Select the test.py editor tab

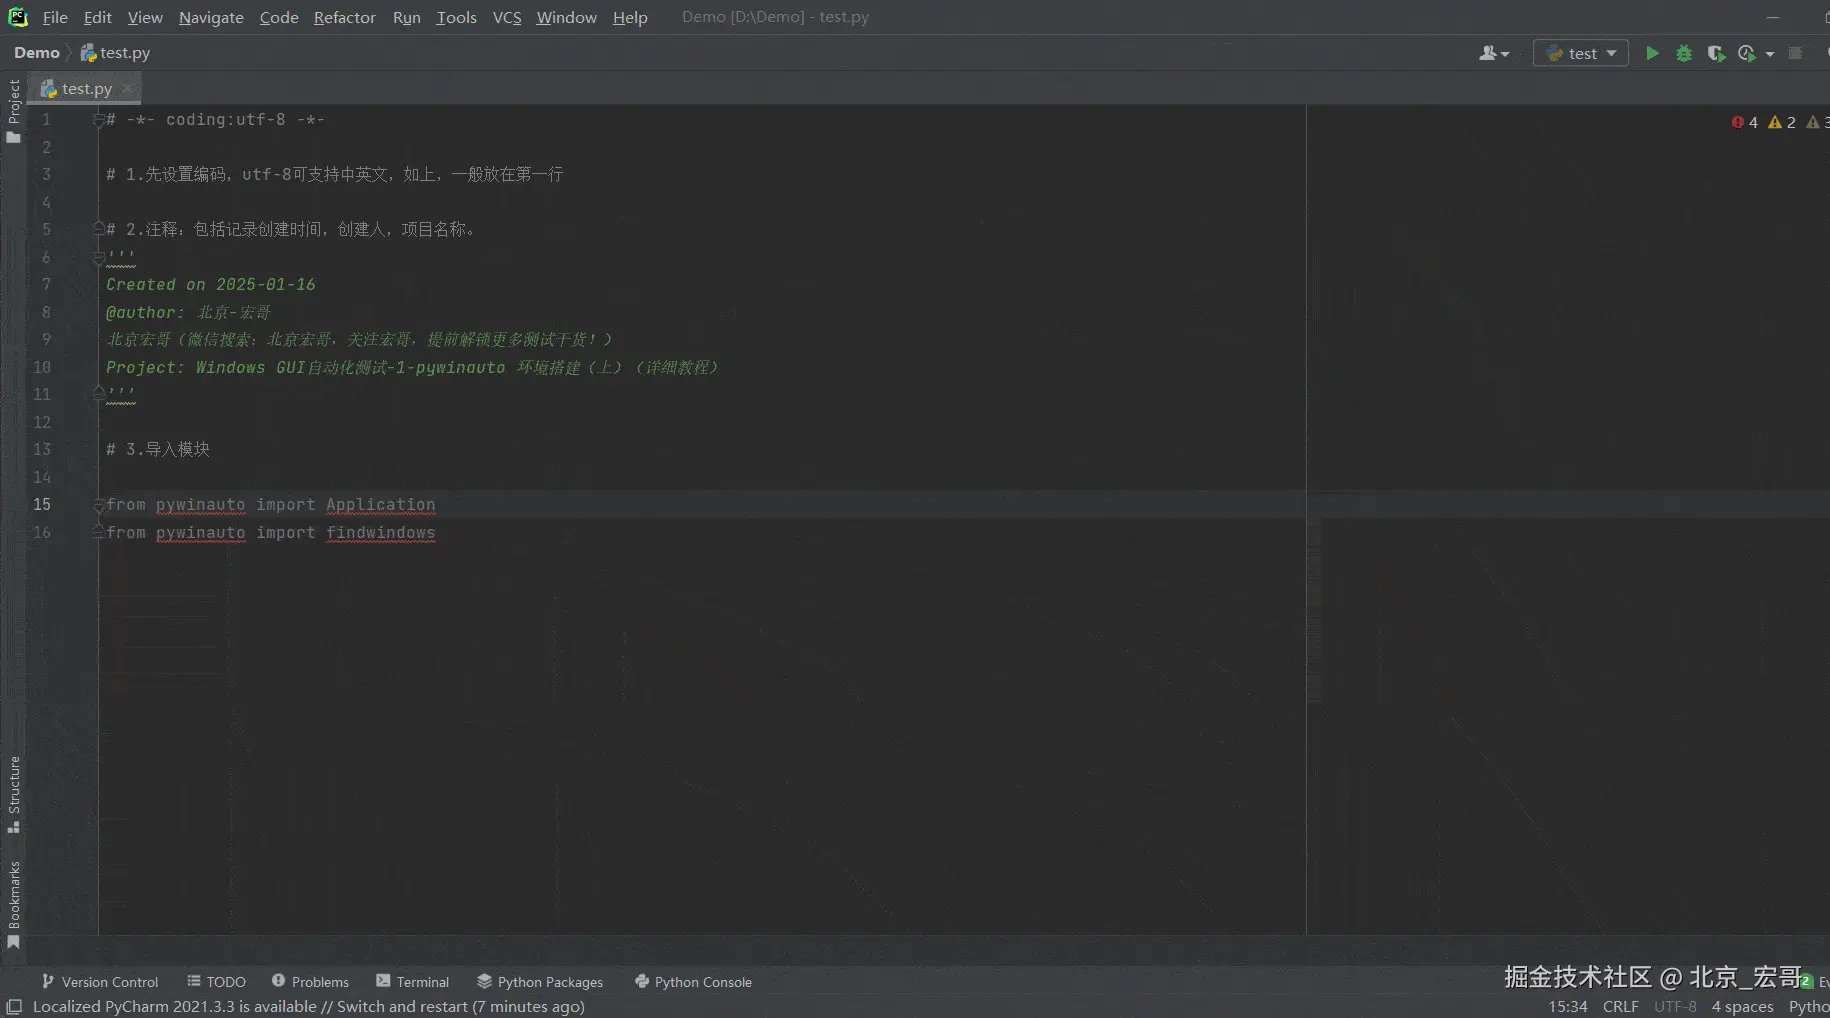tap(86, 88)
